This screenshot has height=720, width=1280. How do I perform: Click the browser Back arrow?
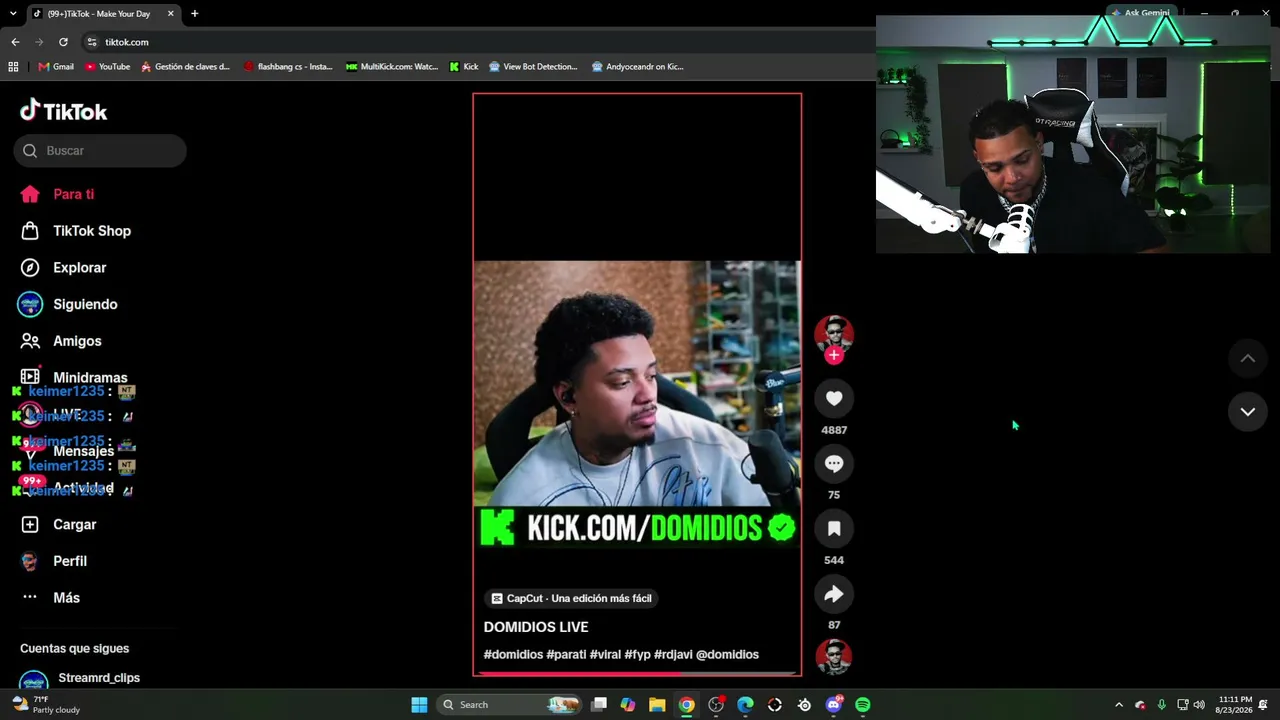15,42
